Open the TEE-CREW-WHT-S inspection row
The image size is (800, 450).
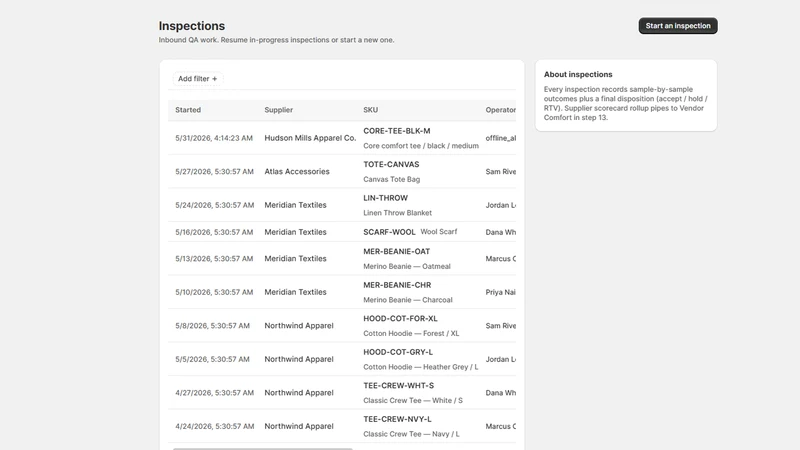click(342, 393)
